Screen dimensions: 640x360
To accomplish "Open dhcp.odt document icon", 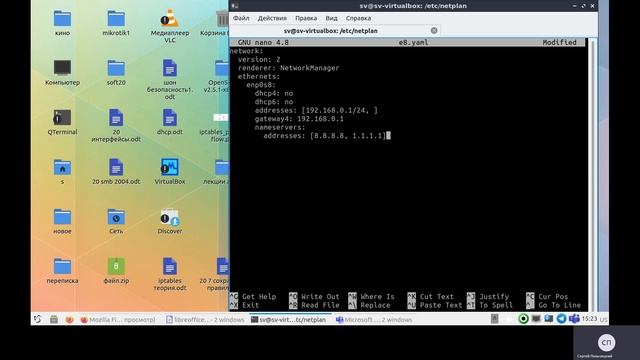I will [x=170, y=118].
